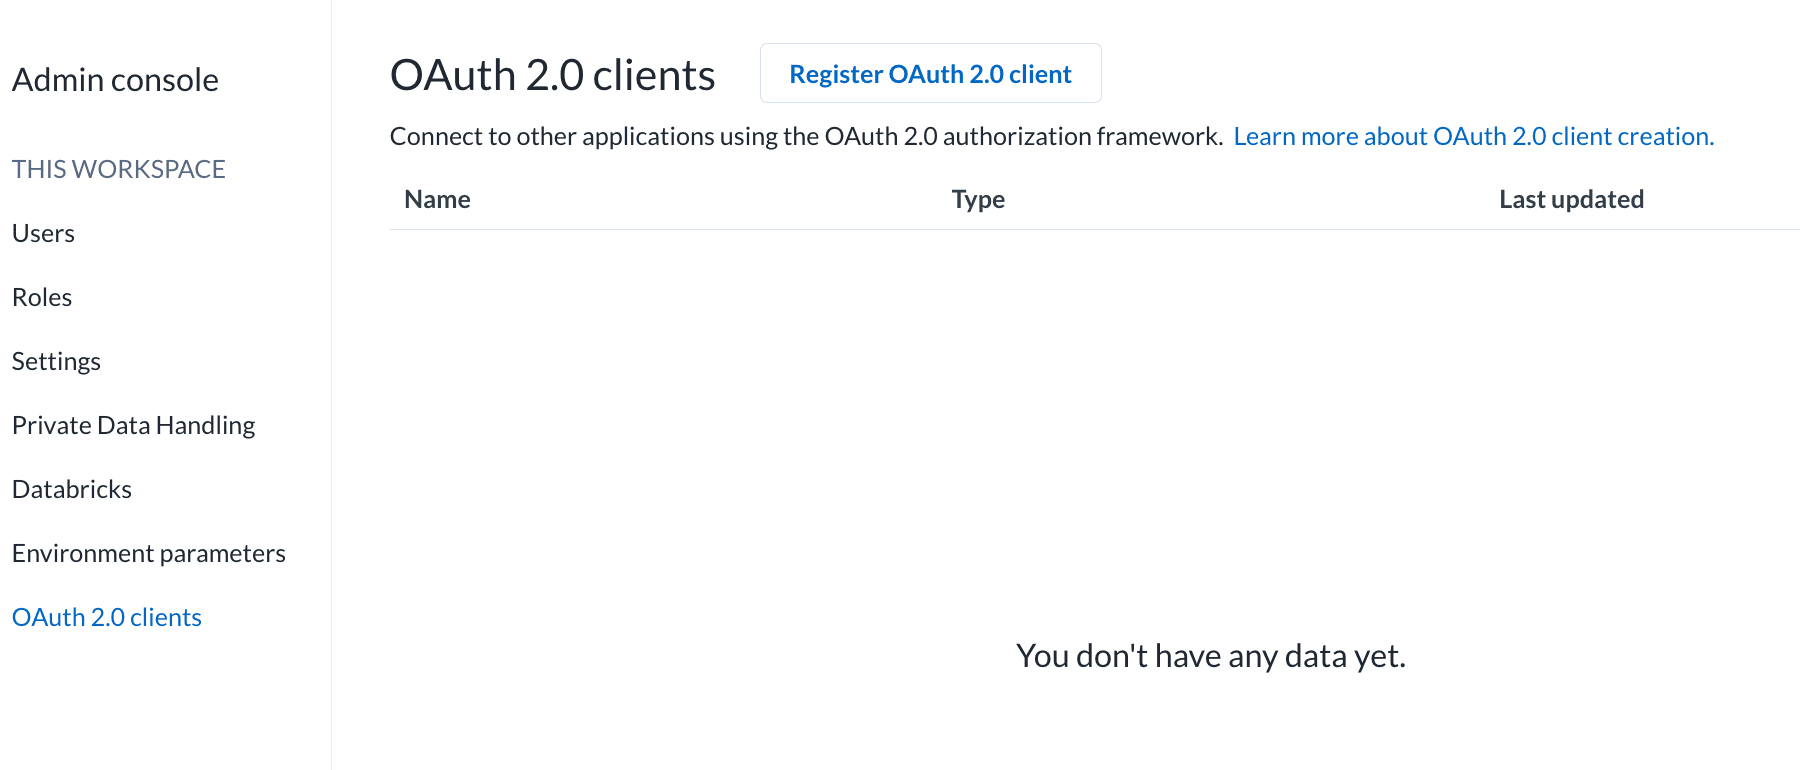The height and width of the screenshot is (770, 1800).
Task: Click the vertical divider beside the sidebar
Action: [x=331, y=400]
